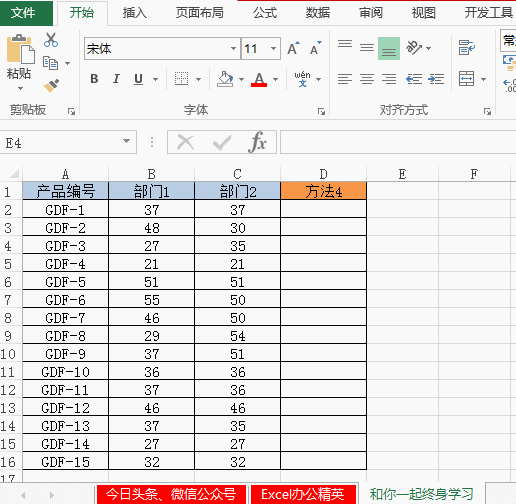Select the Format Painter brush
This screenshot has width=516, height=504.
tap(51, 85)
